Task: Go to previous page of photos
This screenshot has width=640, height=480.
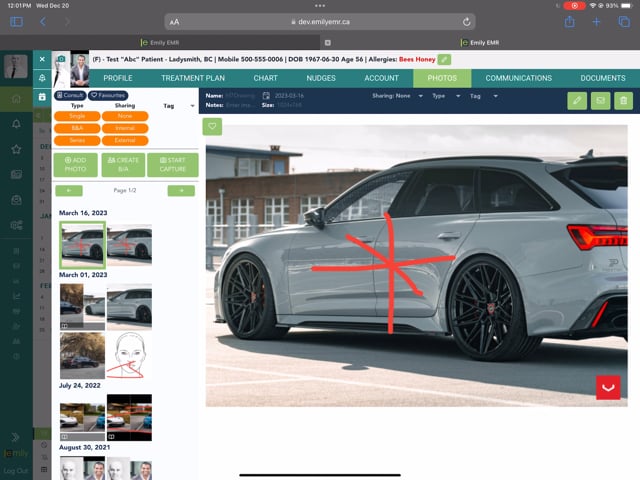Action: (69, 191)
